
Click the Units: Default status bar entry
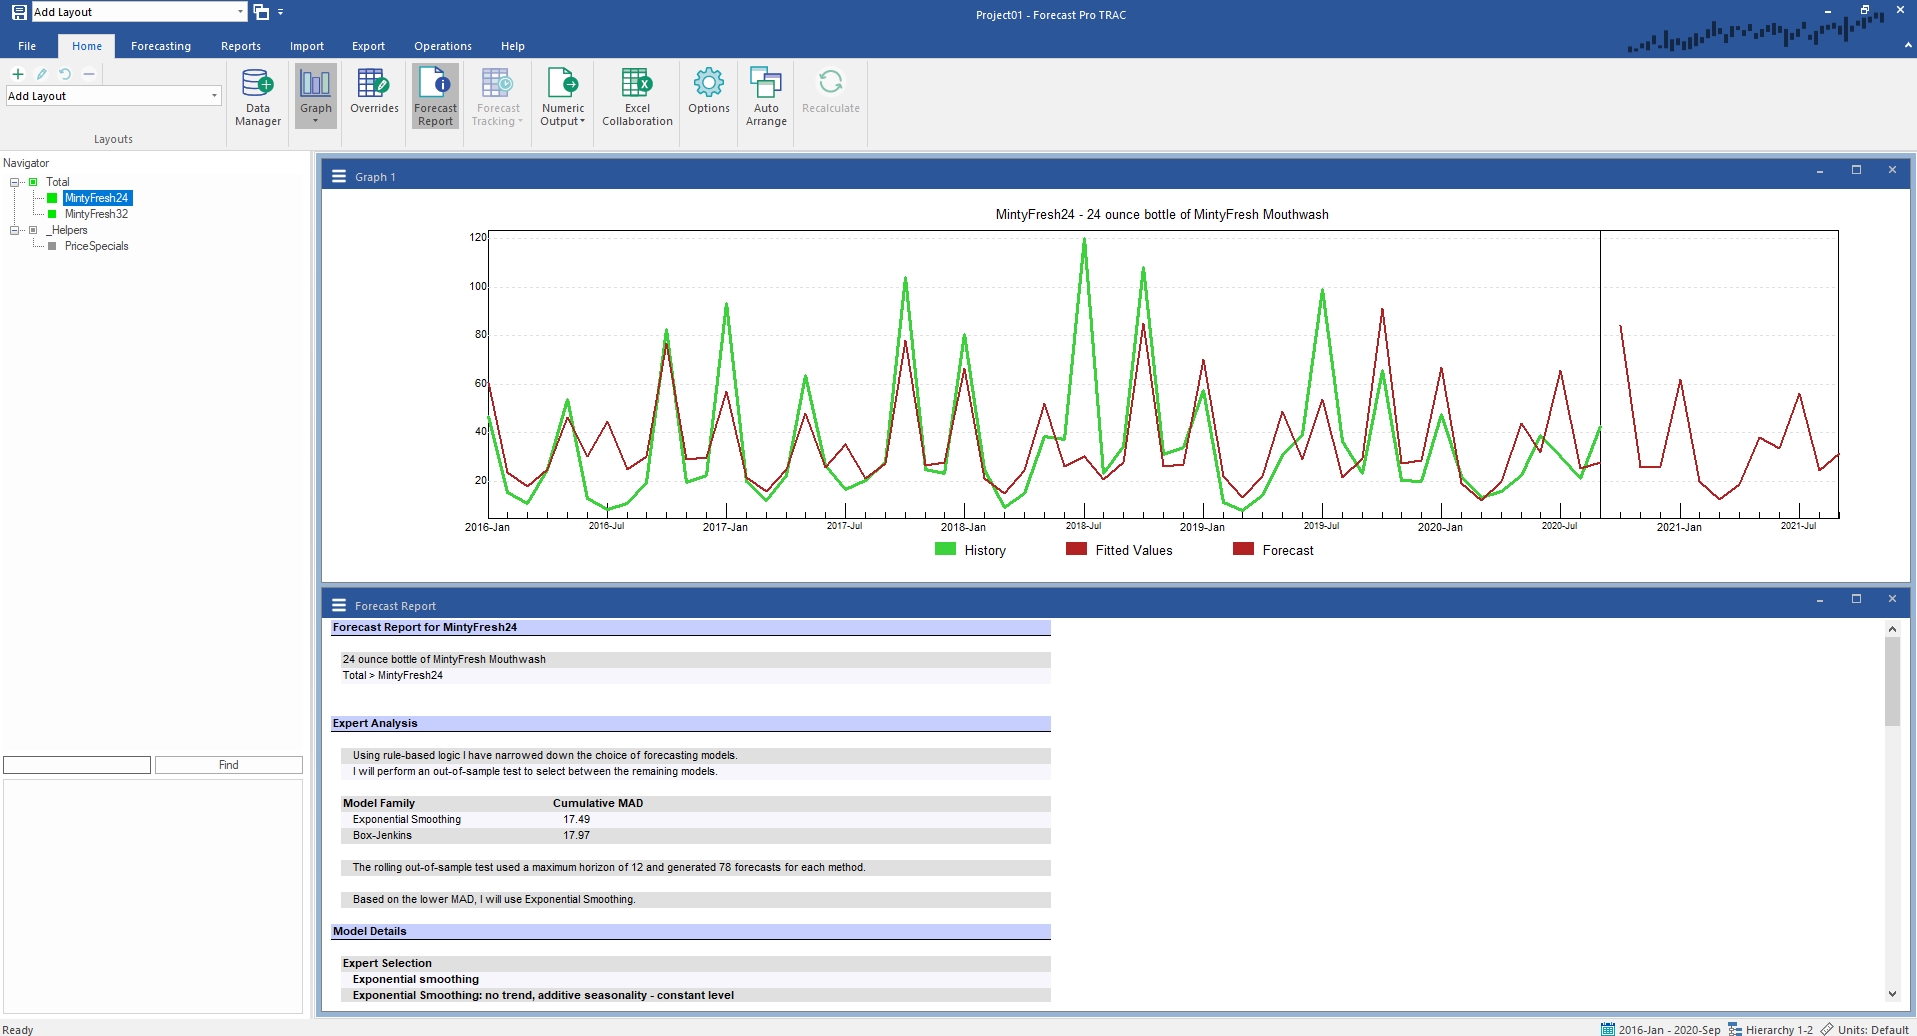(x=1864, y=1029)
